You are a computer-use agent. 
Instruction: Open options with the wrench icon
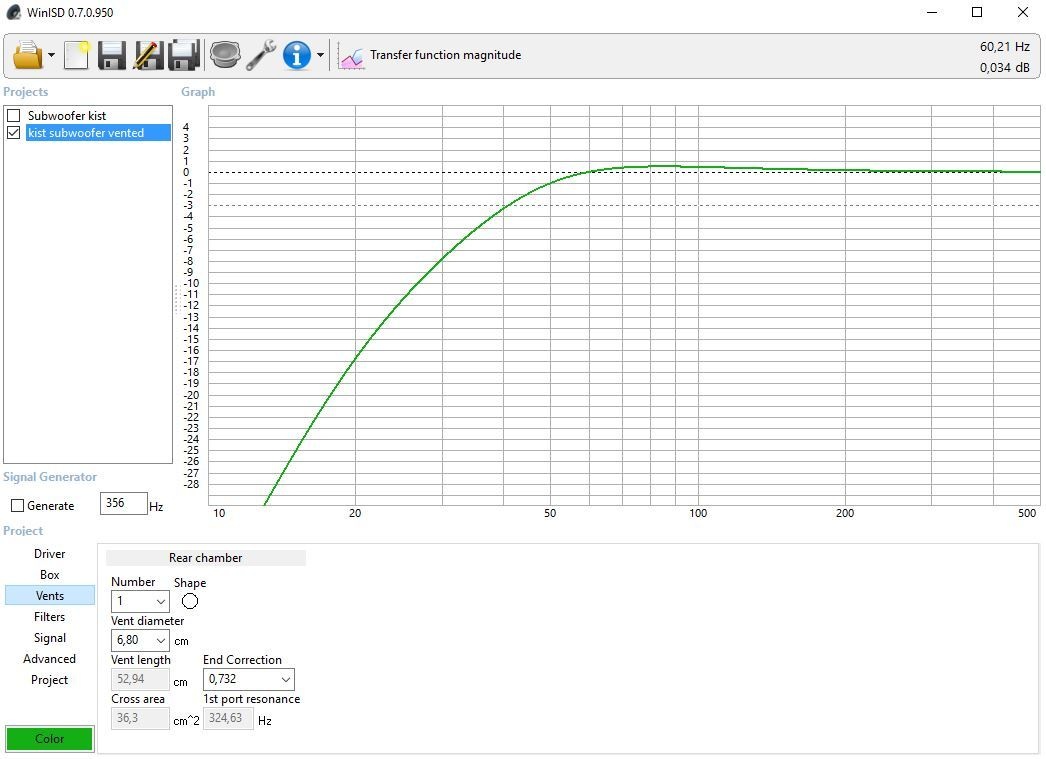261,55
